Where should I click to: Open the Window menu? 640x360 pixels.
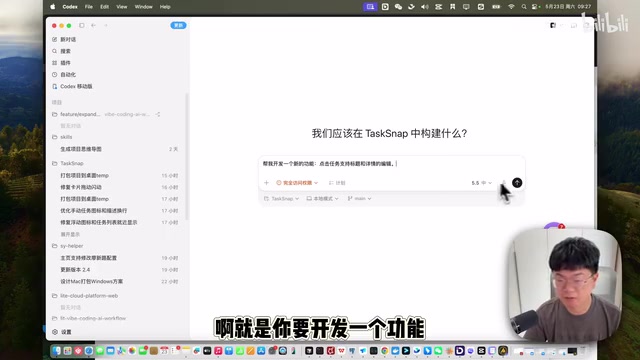click(x=144, y=7)
